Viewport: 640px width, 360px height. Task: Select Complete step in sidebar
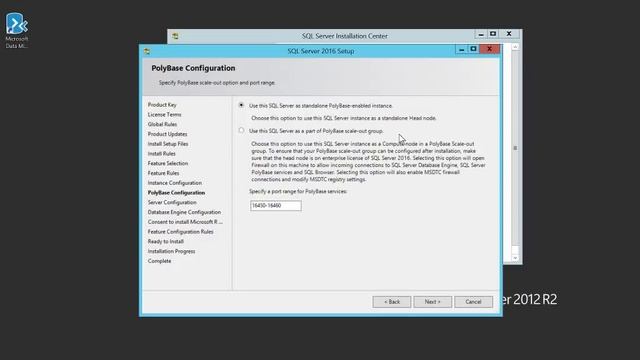click(160, 261)
